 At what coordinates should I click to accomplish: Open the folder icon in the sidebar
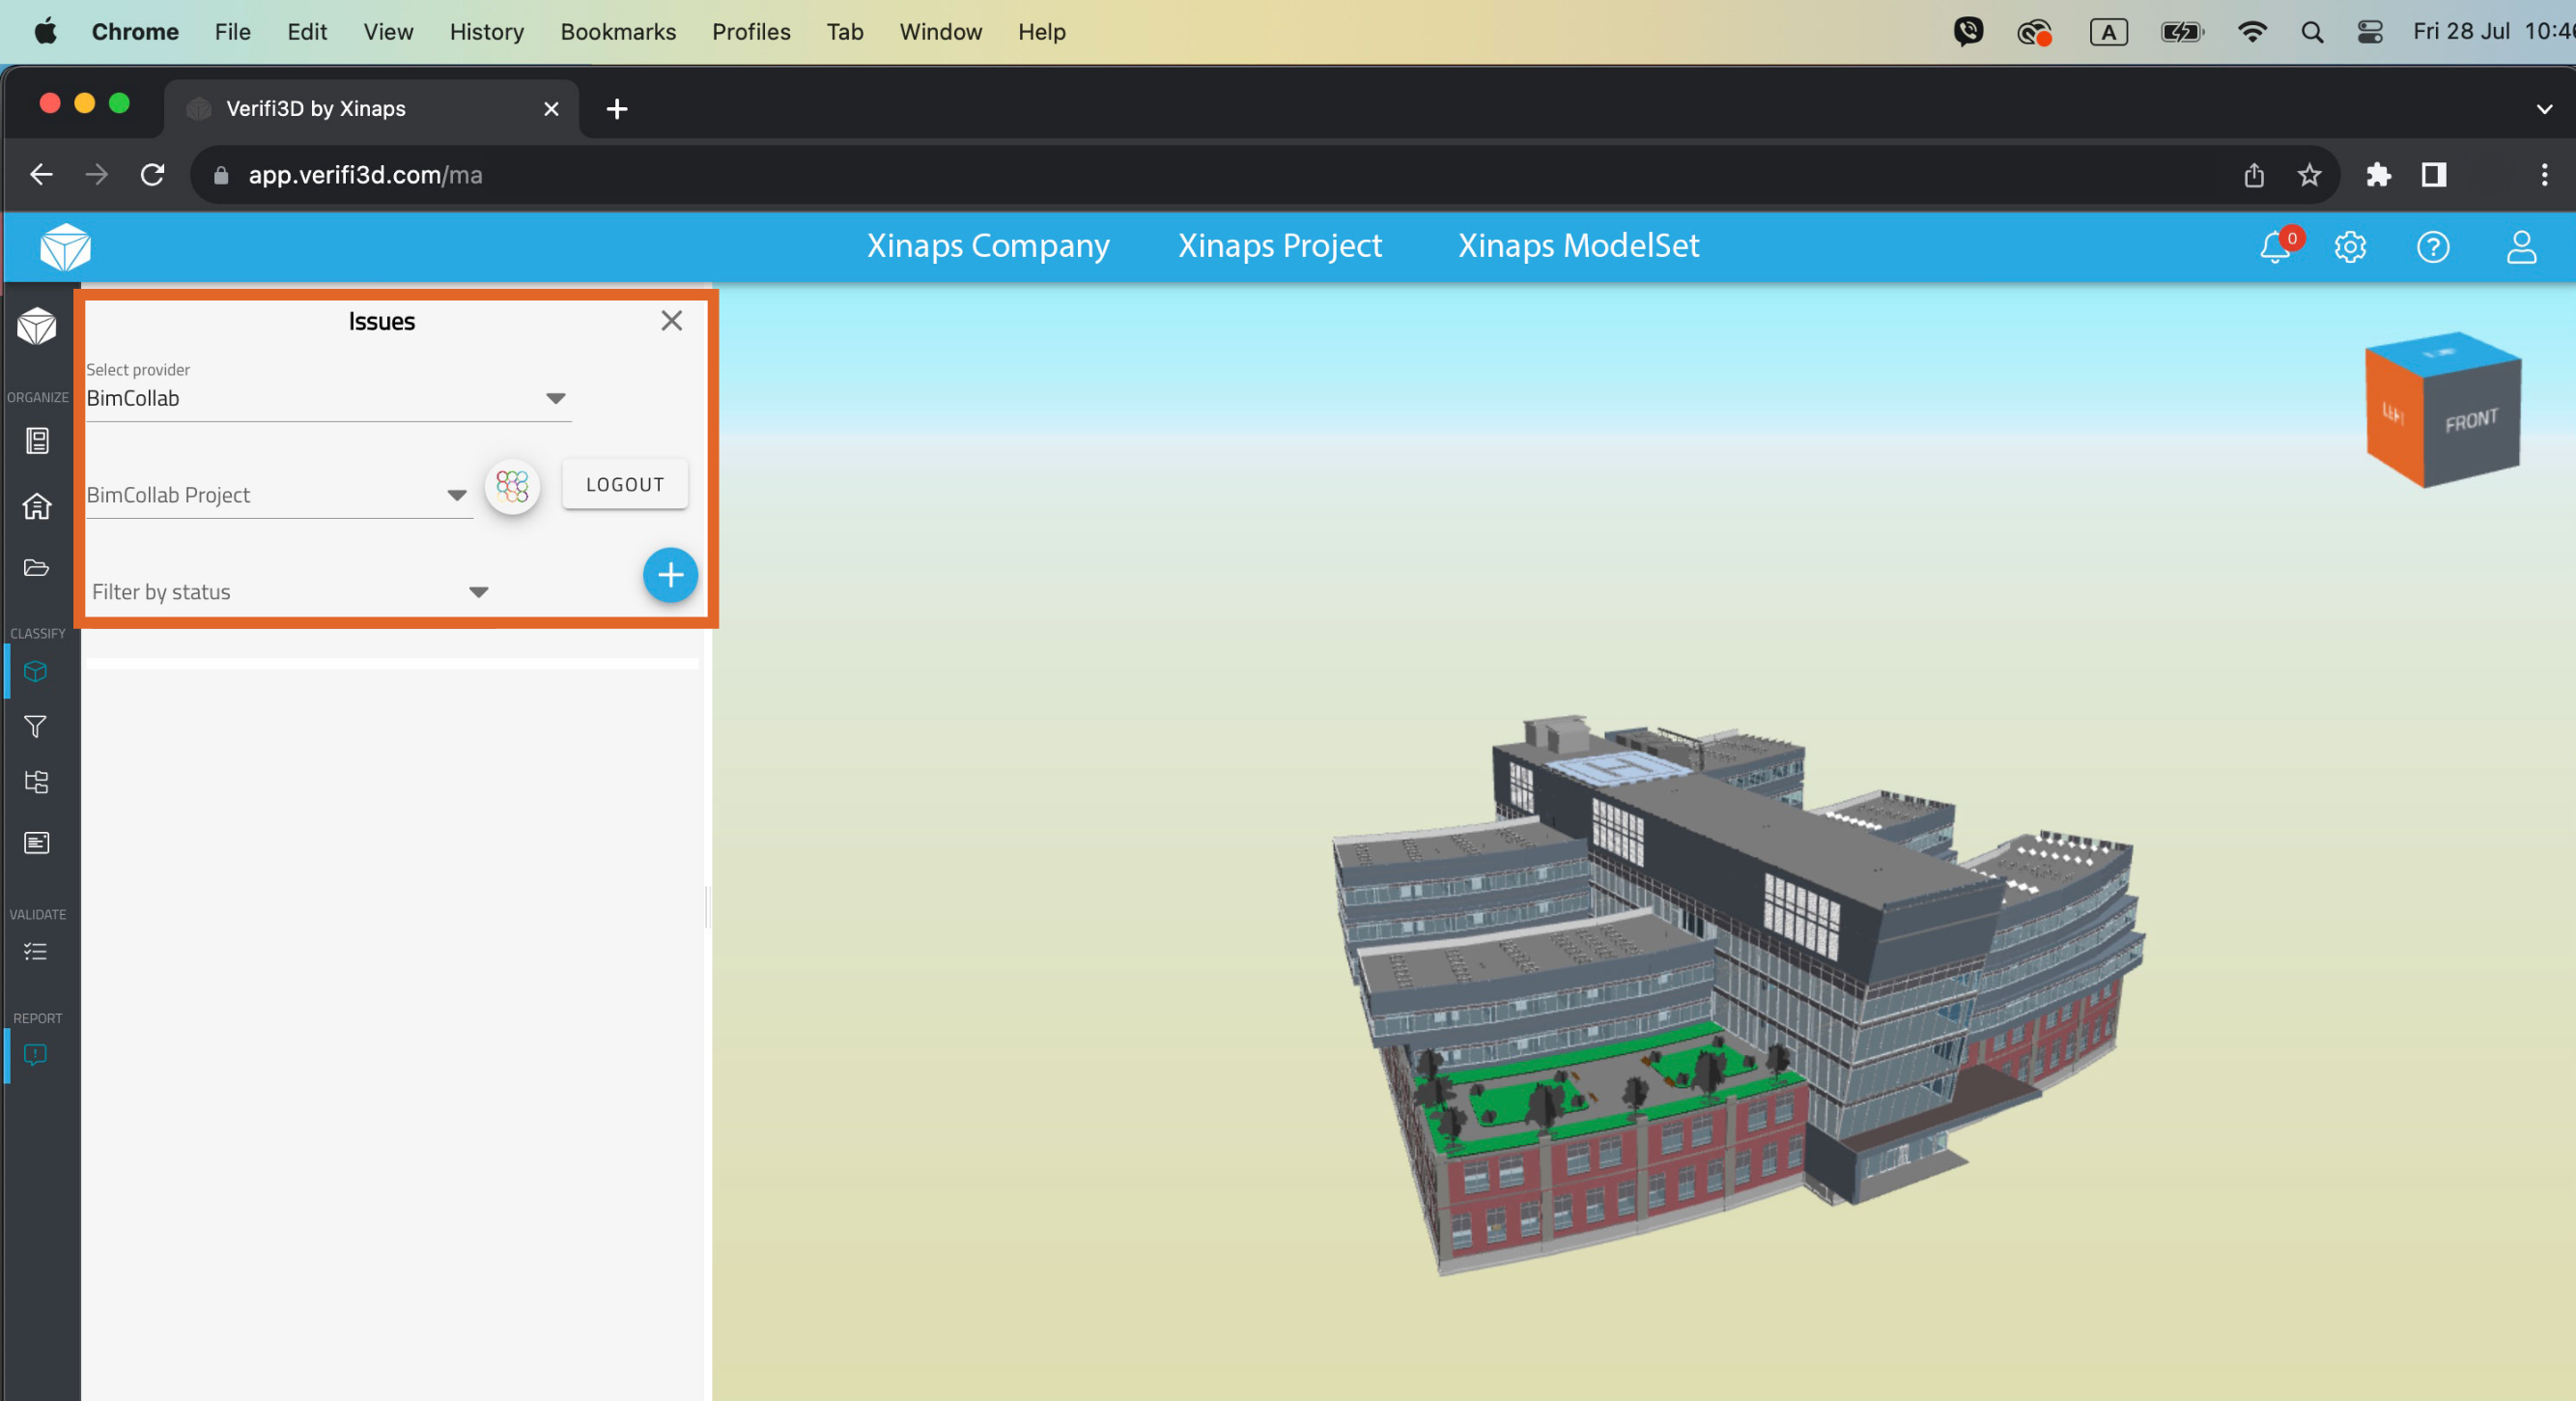pos(37,568)
